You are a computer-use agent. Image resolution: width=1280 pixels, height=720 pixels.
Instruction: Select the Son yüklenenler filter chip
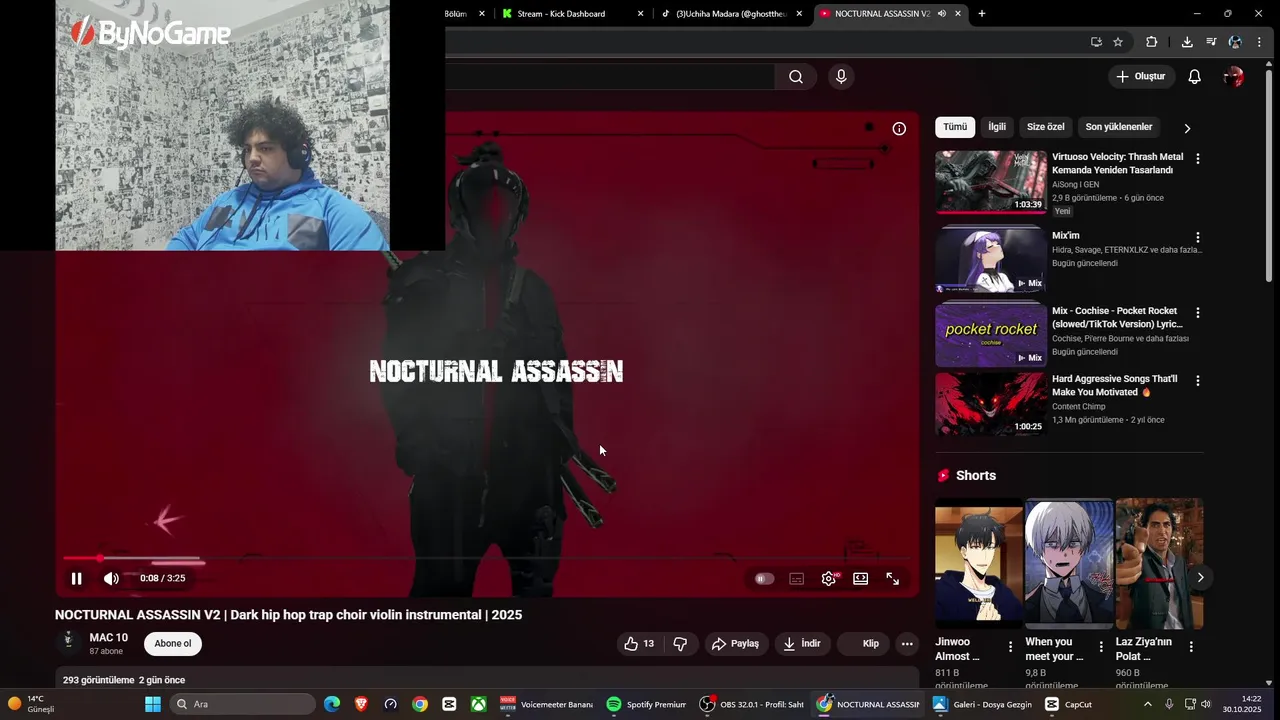(1119, 127)
